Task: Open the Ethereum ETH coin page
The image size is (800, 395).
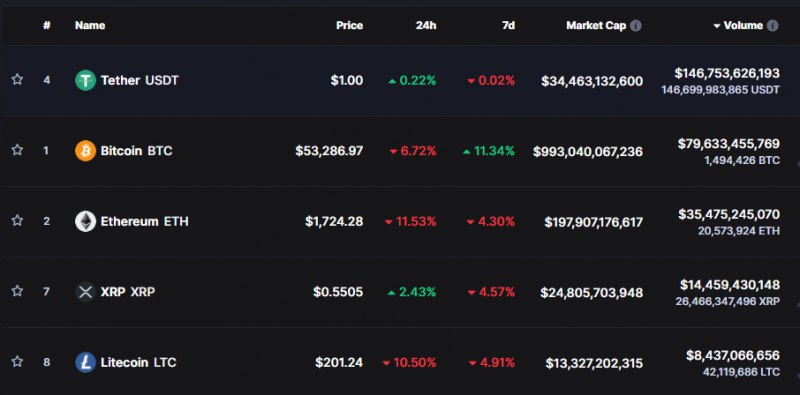Action: 144,221
